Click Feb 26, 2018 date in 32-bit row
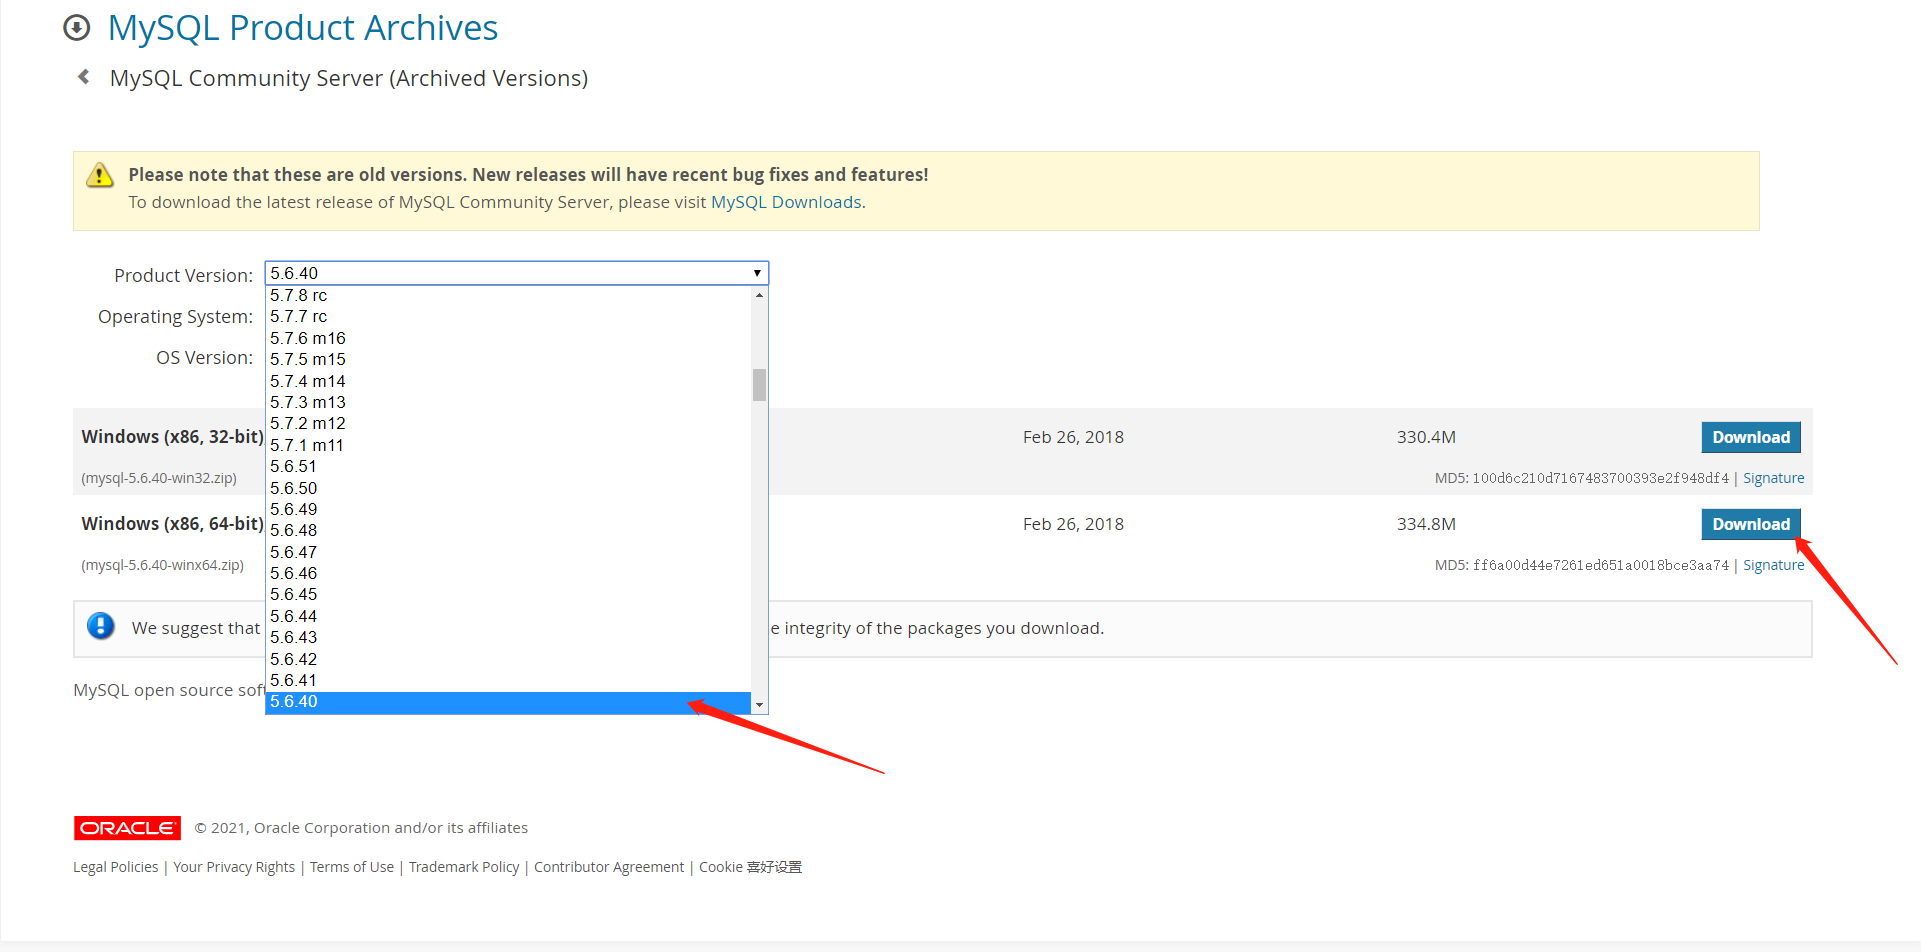Image resolution: width=1921 pixels, height=952 pixels. [1073, 437]
